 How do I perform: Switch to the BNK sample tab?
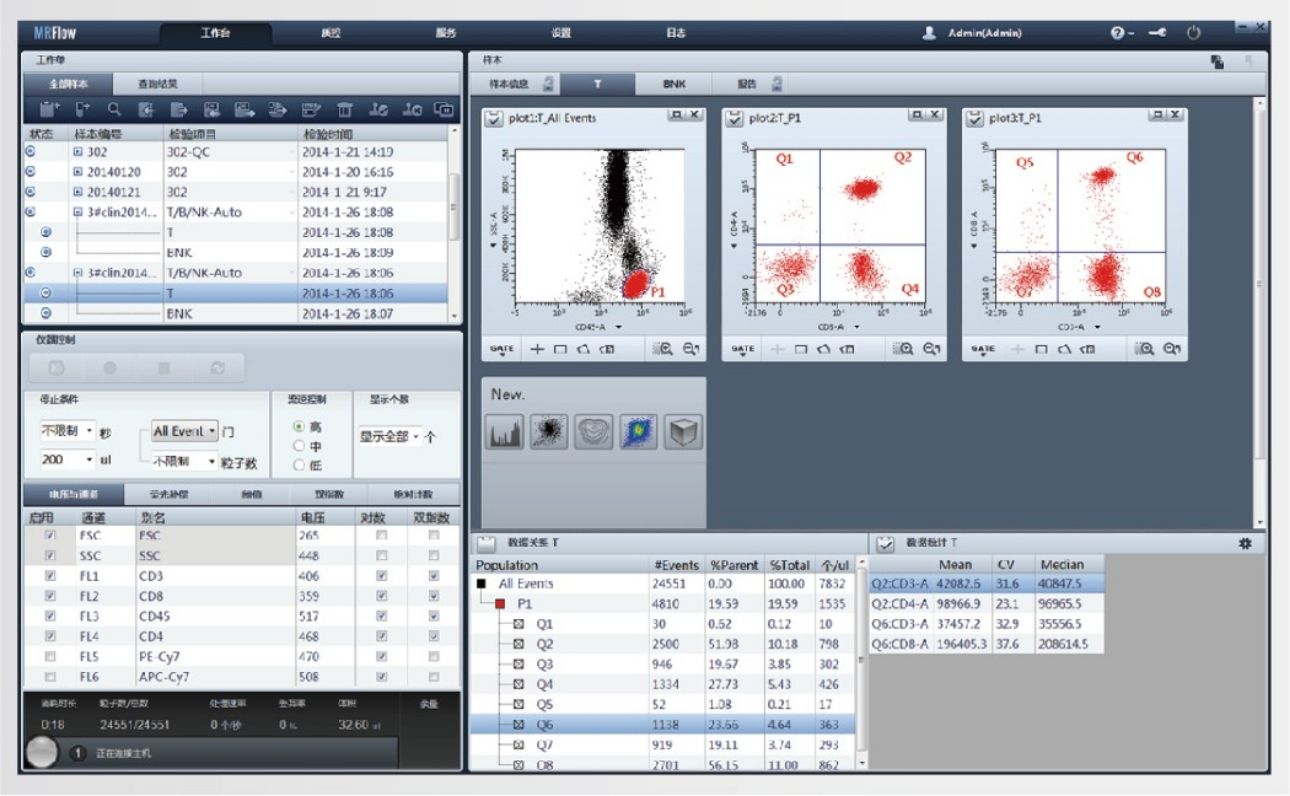pyautogui.click(x=674, y=84)
